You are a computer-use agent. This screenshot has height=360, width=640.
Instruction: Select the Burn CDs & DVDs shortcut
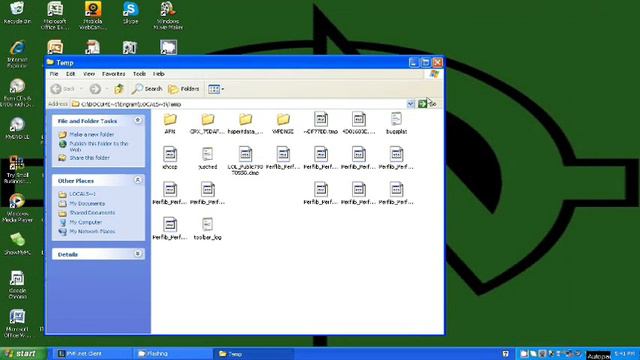17,93
